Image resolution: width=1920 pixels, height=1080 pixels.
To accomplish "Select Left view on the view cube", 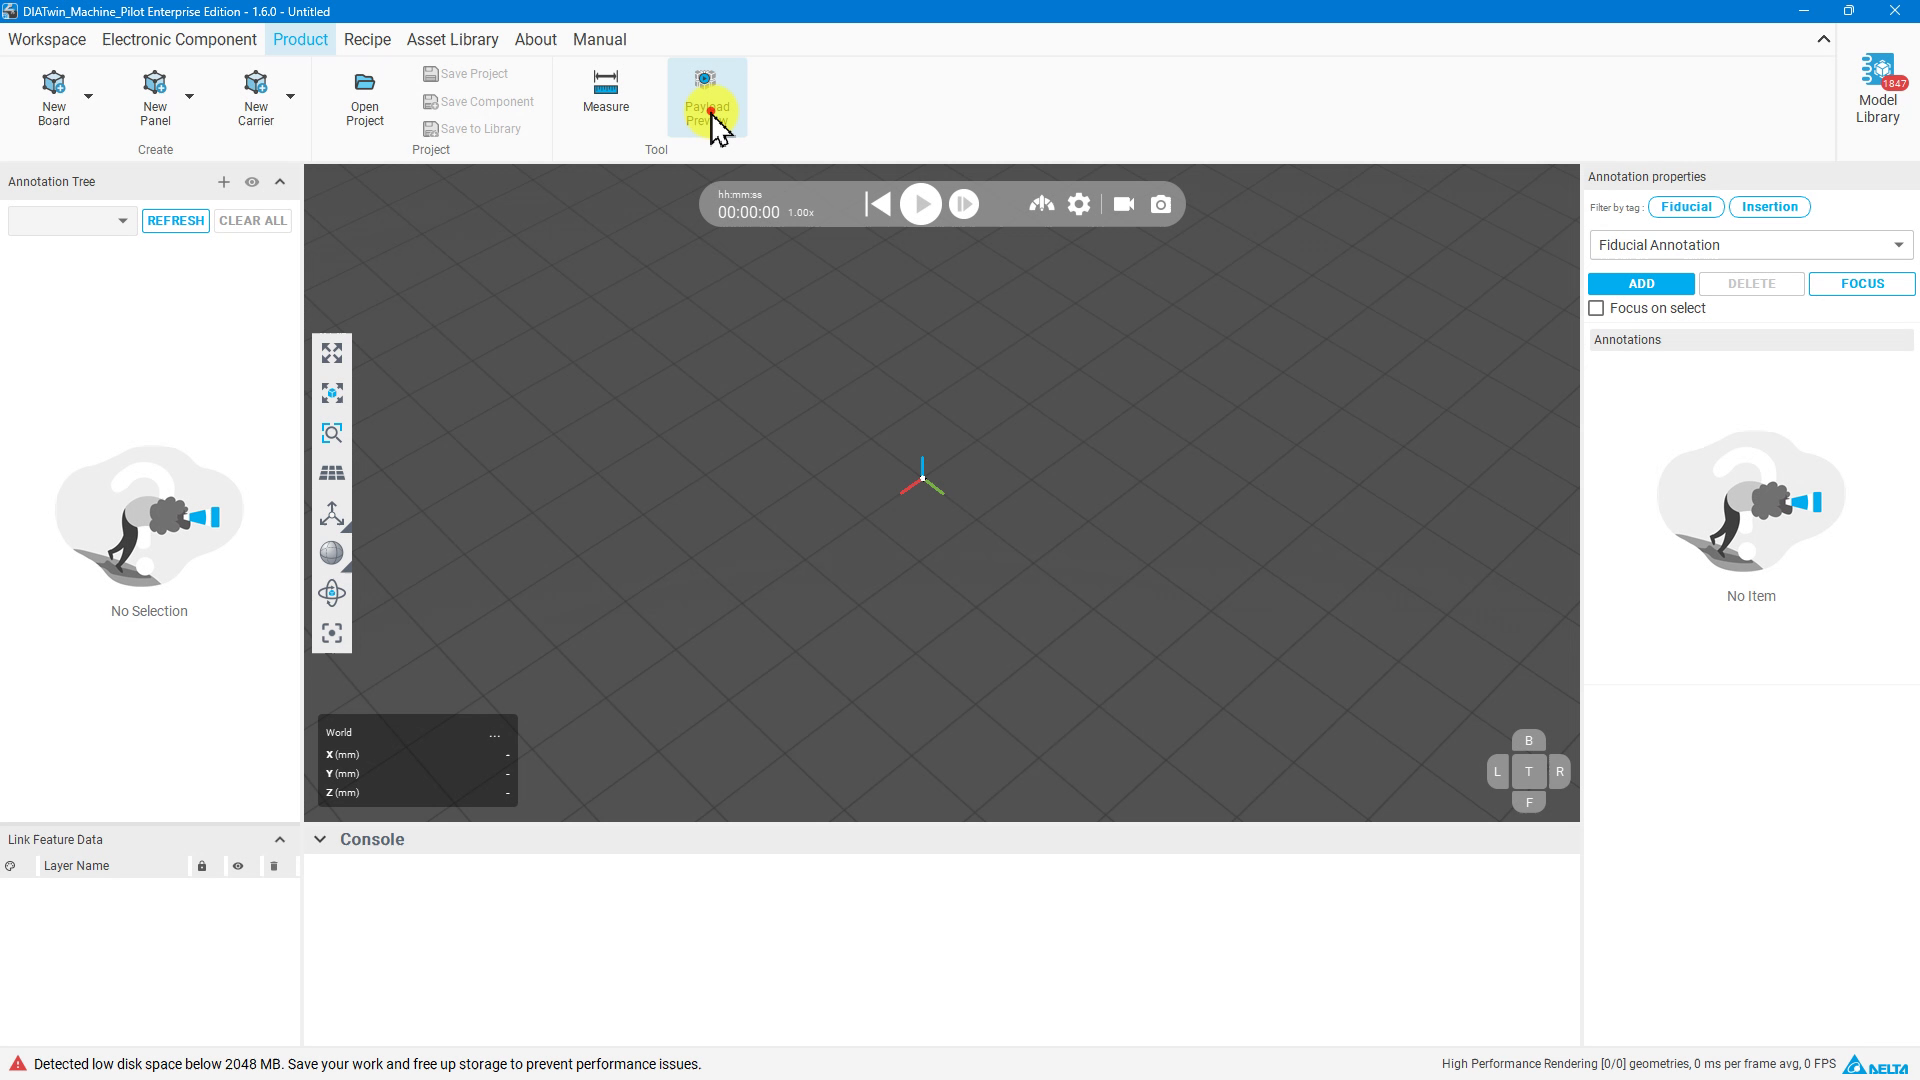I will click(1497, 772).
